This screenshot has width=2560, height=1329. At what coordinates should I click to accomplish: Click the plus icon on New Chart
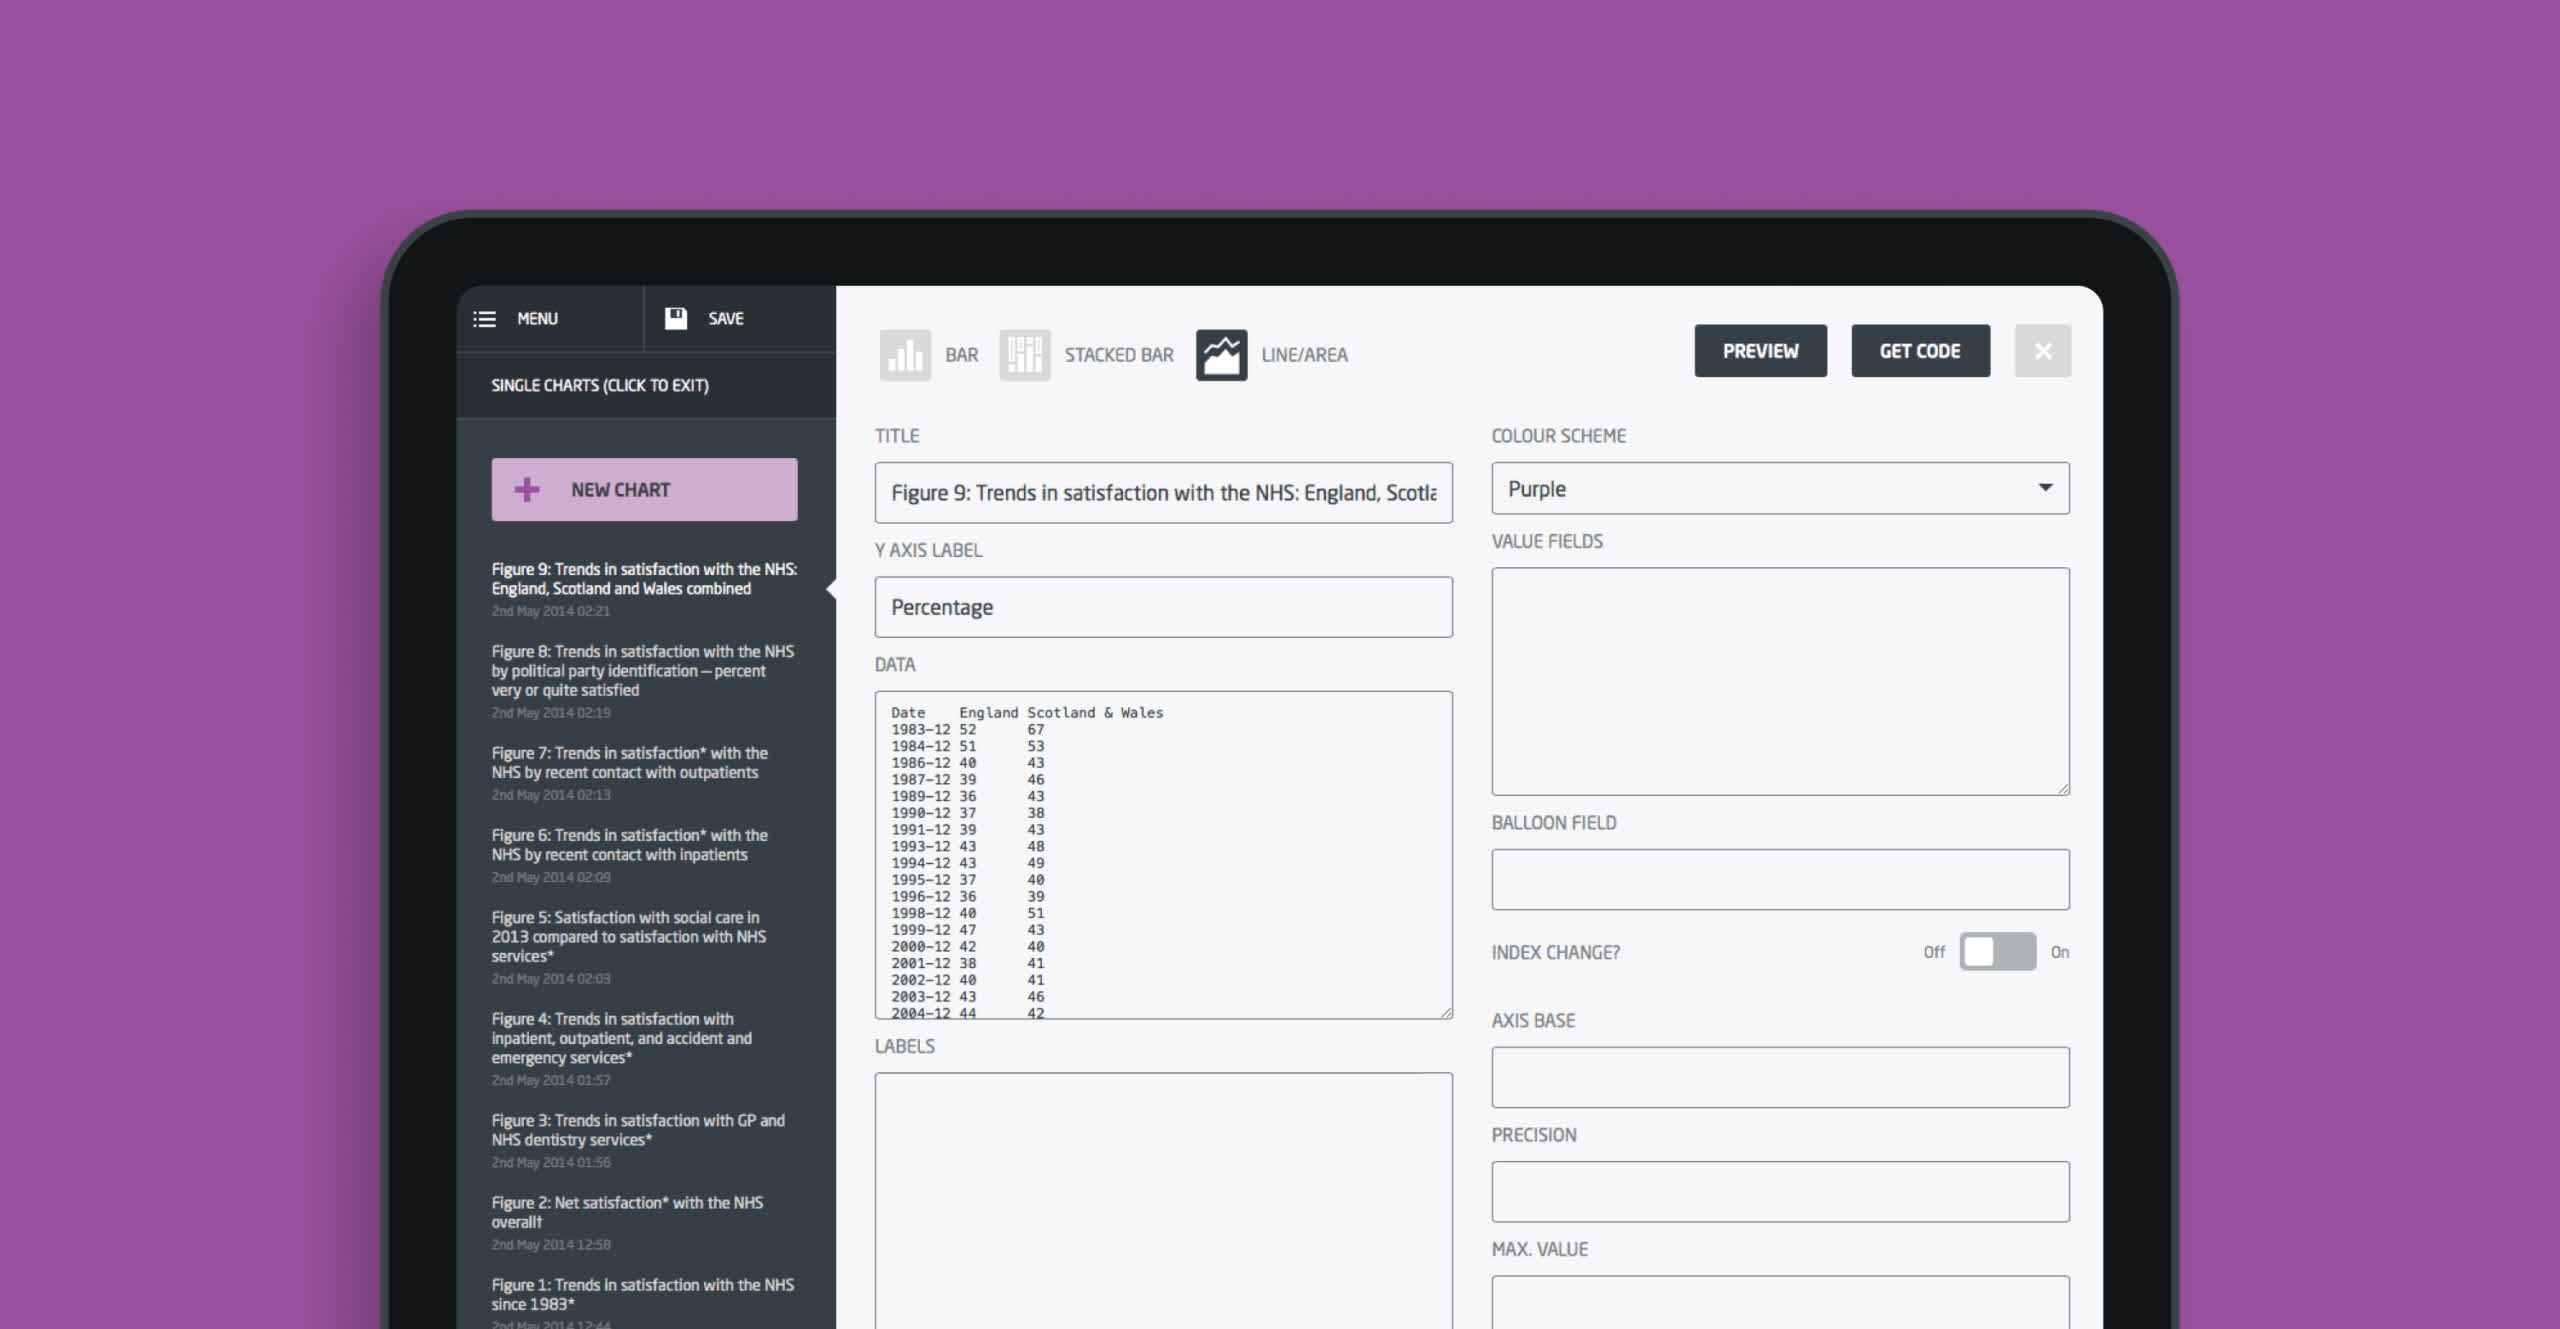coord(527,490)
